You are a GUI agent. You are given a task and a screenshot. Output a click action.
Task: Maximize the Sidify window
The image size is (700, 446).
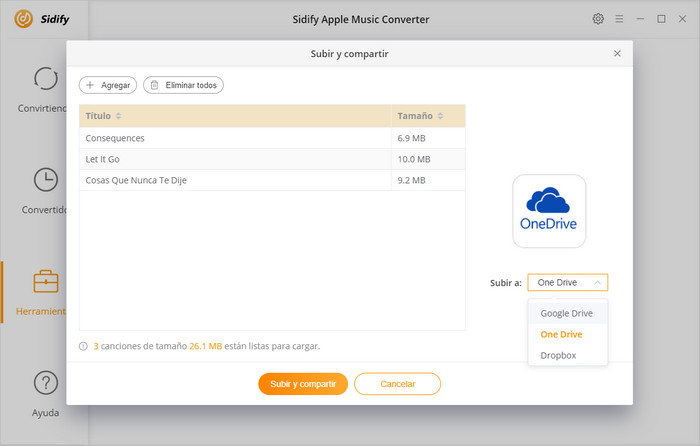(661, 19)
